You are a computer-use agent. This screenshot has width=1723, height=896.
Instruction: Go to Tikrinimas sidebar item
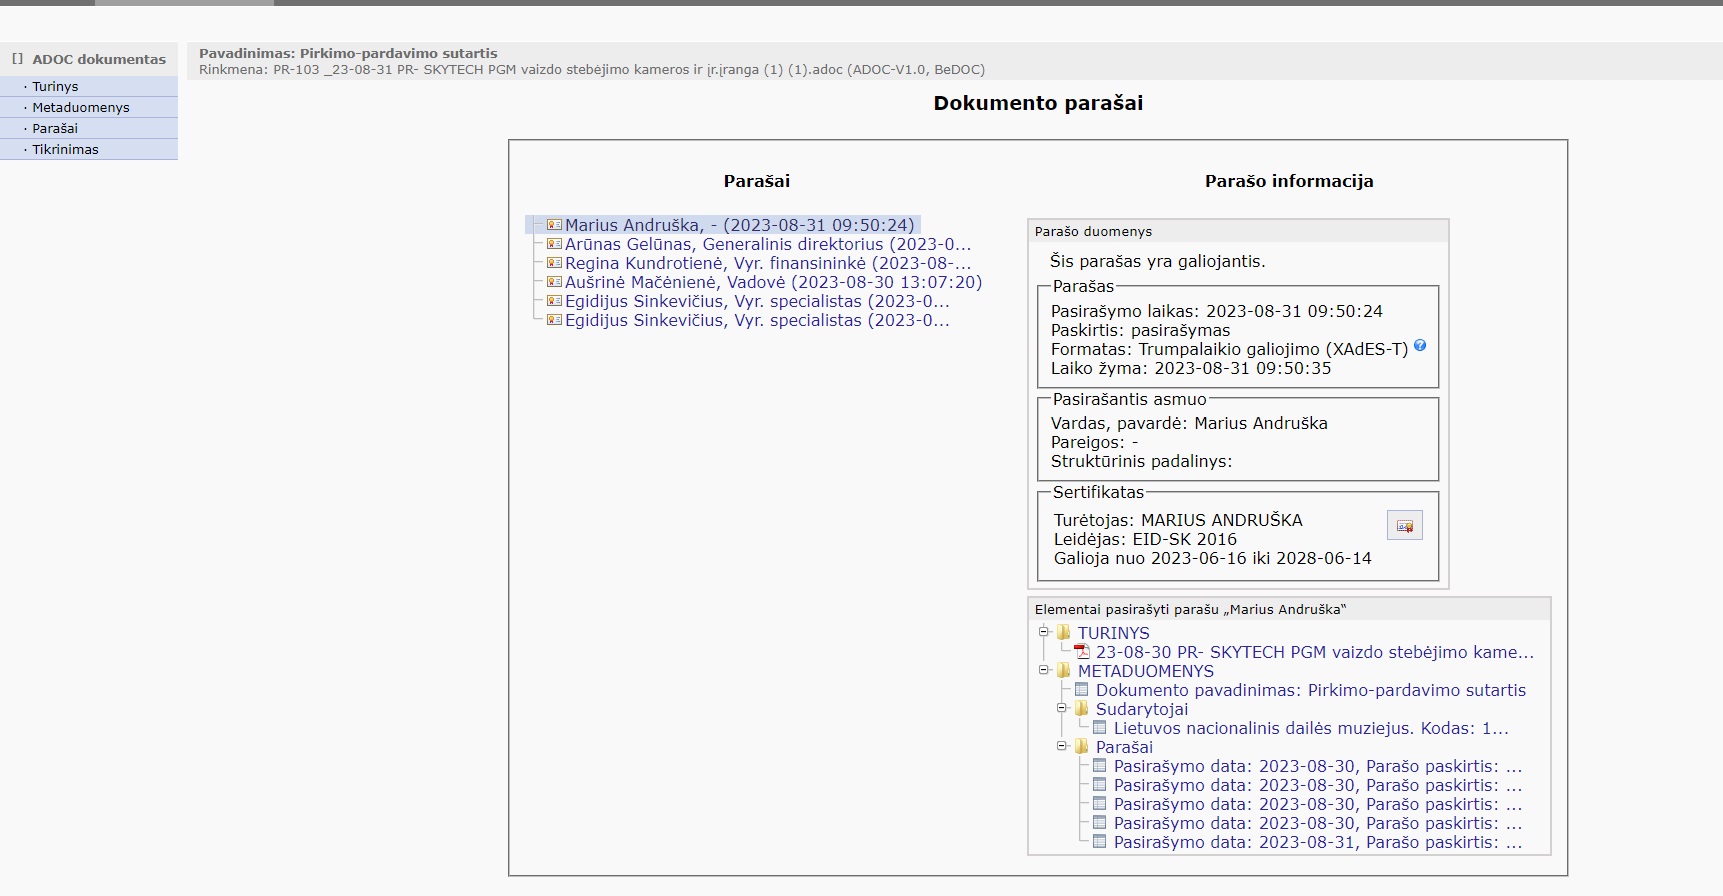click(x=65, y=150)
